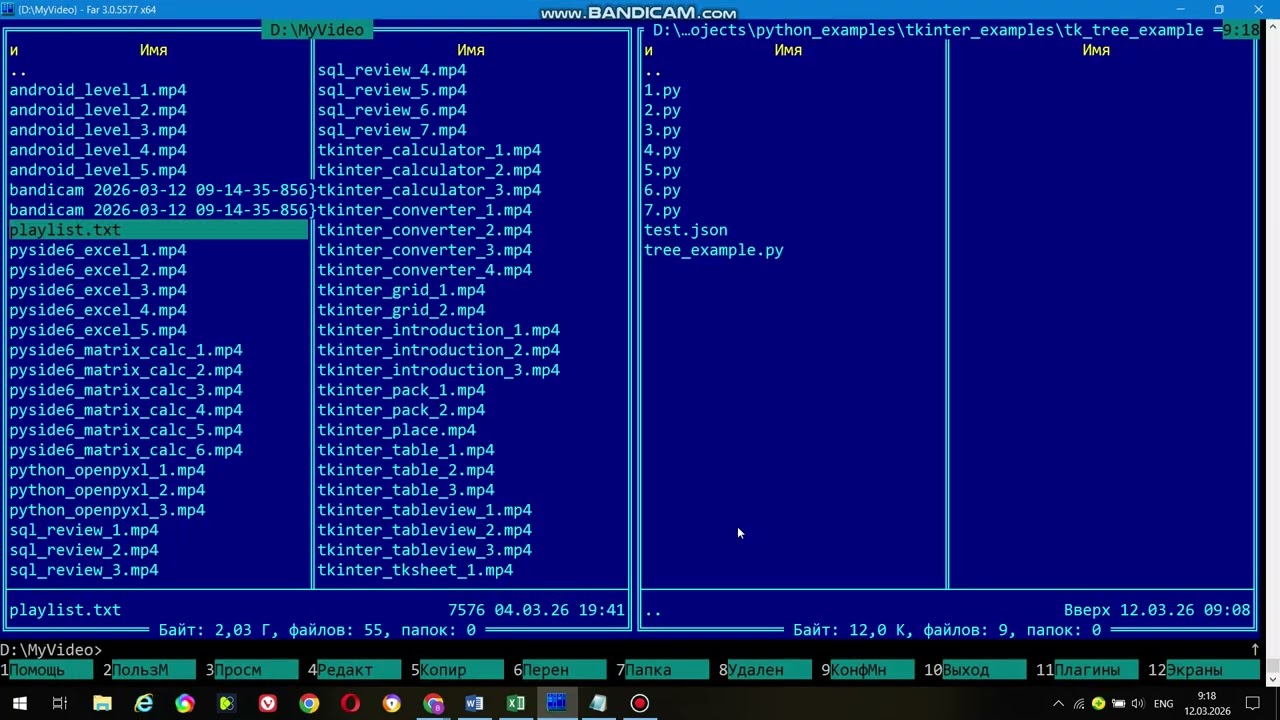1280x720 pixels.
Task: Select tkinter_tableview_2.mp4 file
Action: click(x=425, y=530)
